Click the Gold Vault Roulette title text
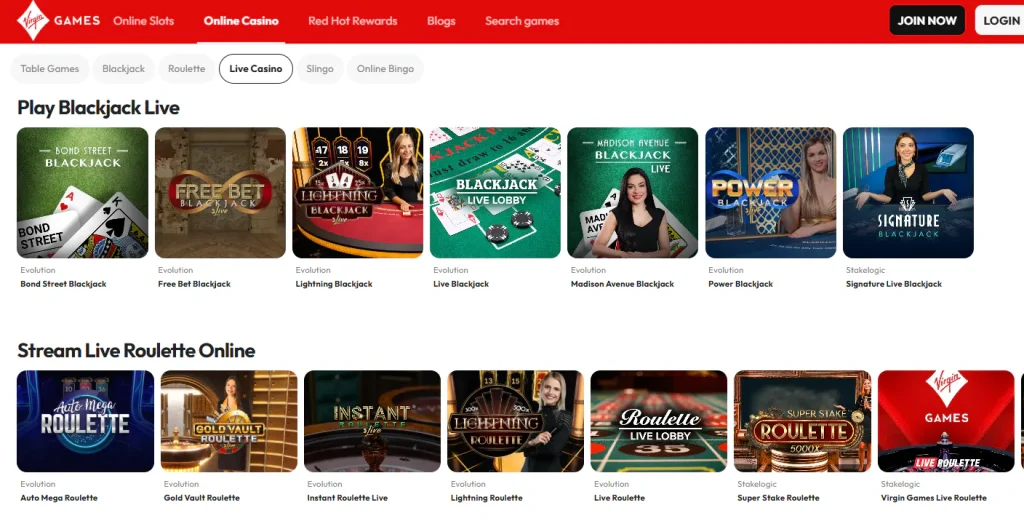Screen dimensions: 1024x521 pyautogui.click(x=202, y=497)
